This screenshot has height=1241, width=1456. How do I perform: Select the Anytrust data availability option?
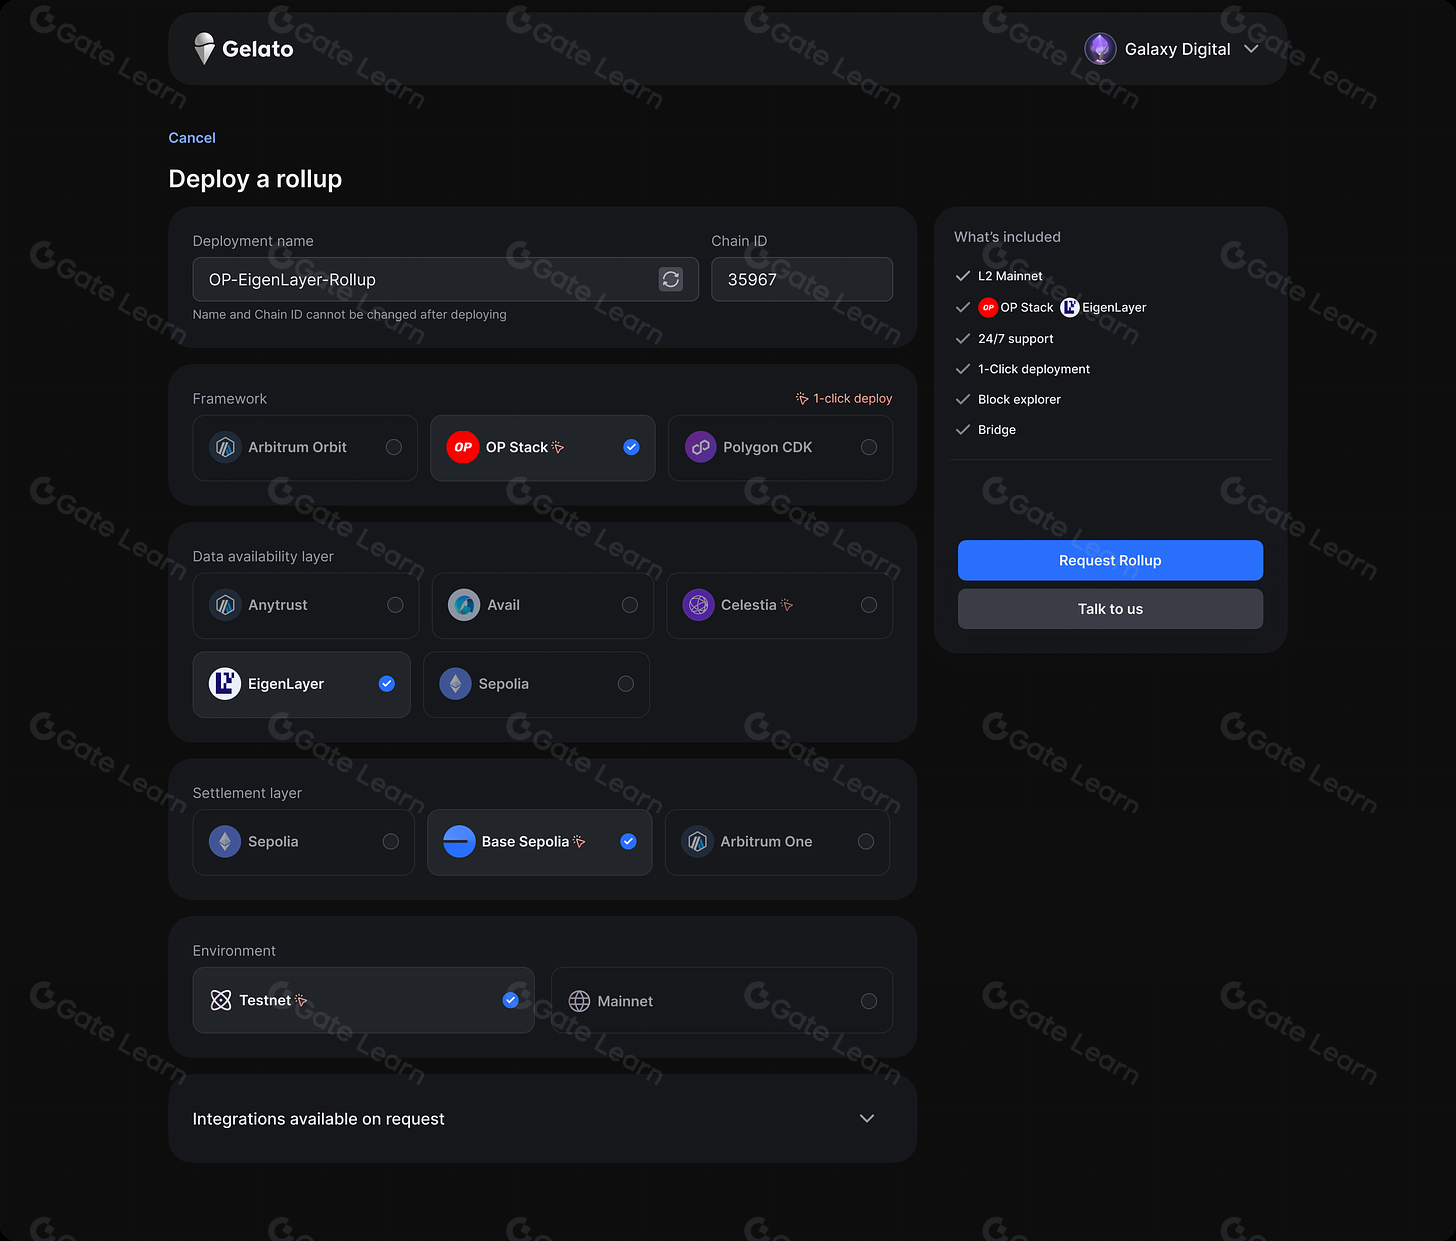point(305,605)
